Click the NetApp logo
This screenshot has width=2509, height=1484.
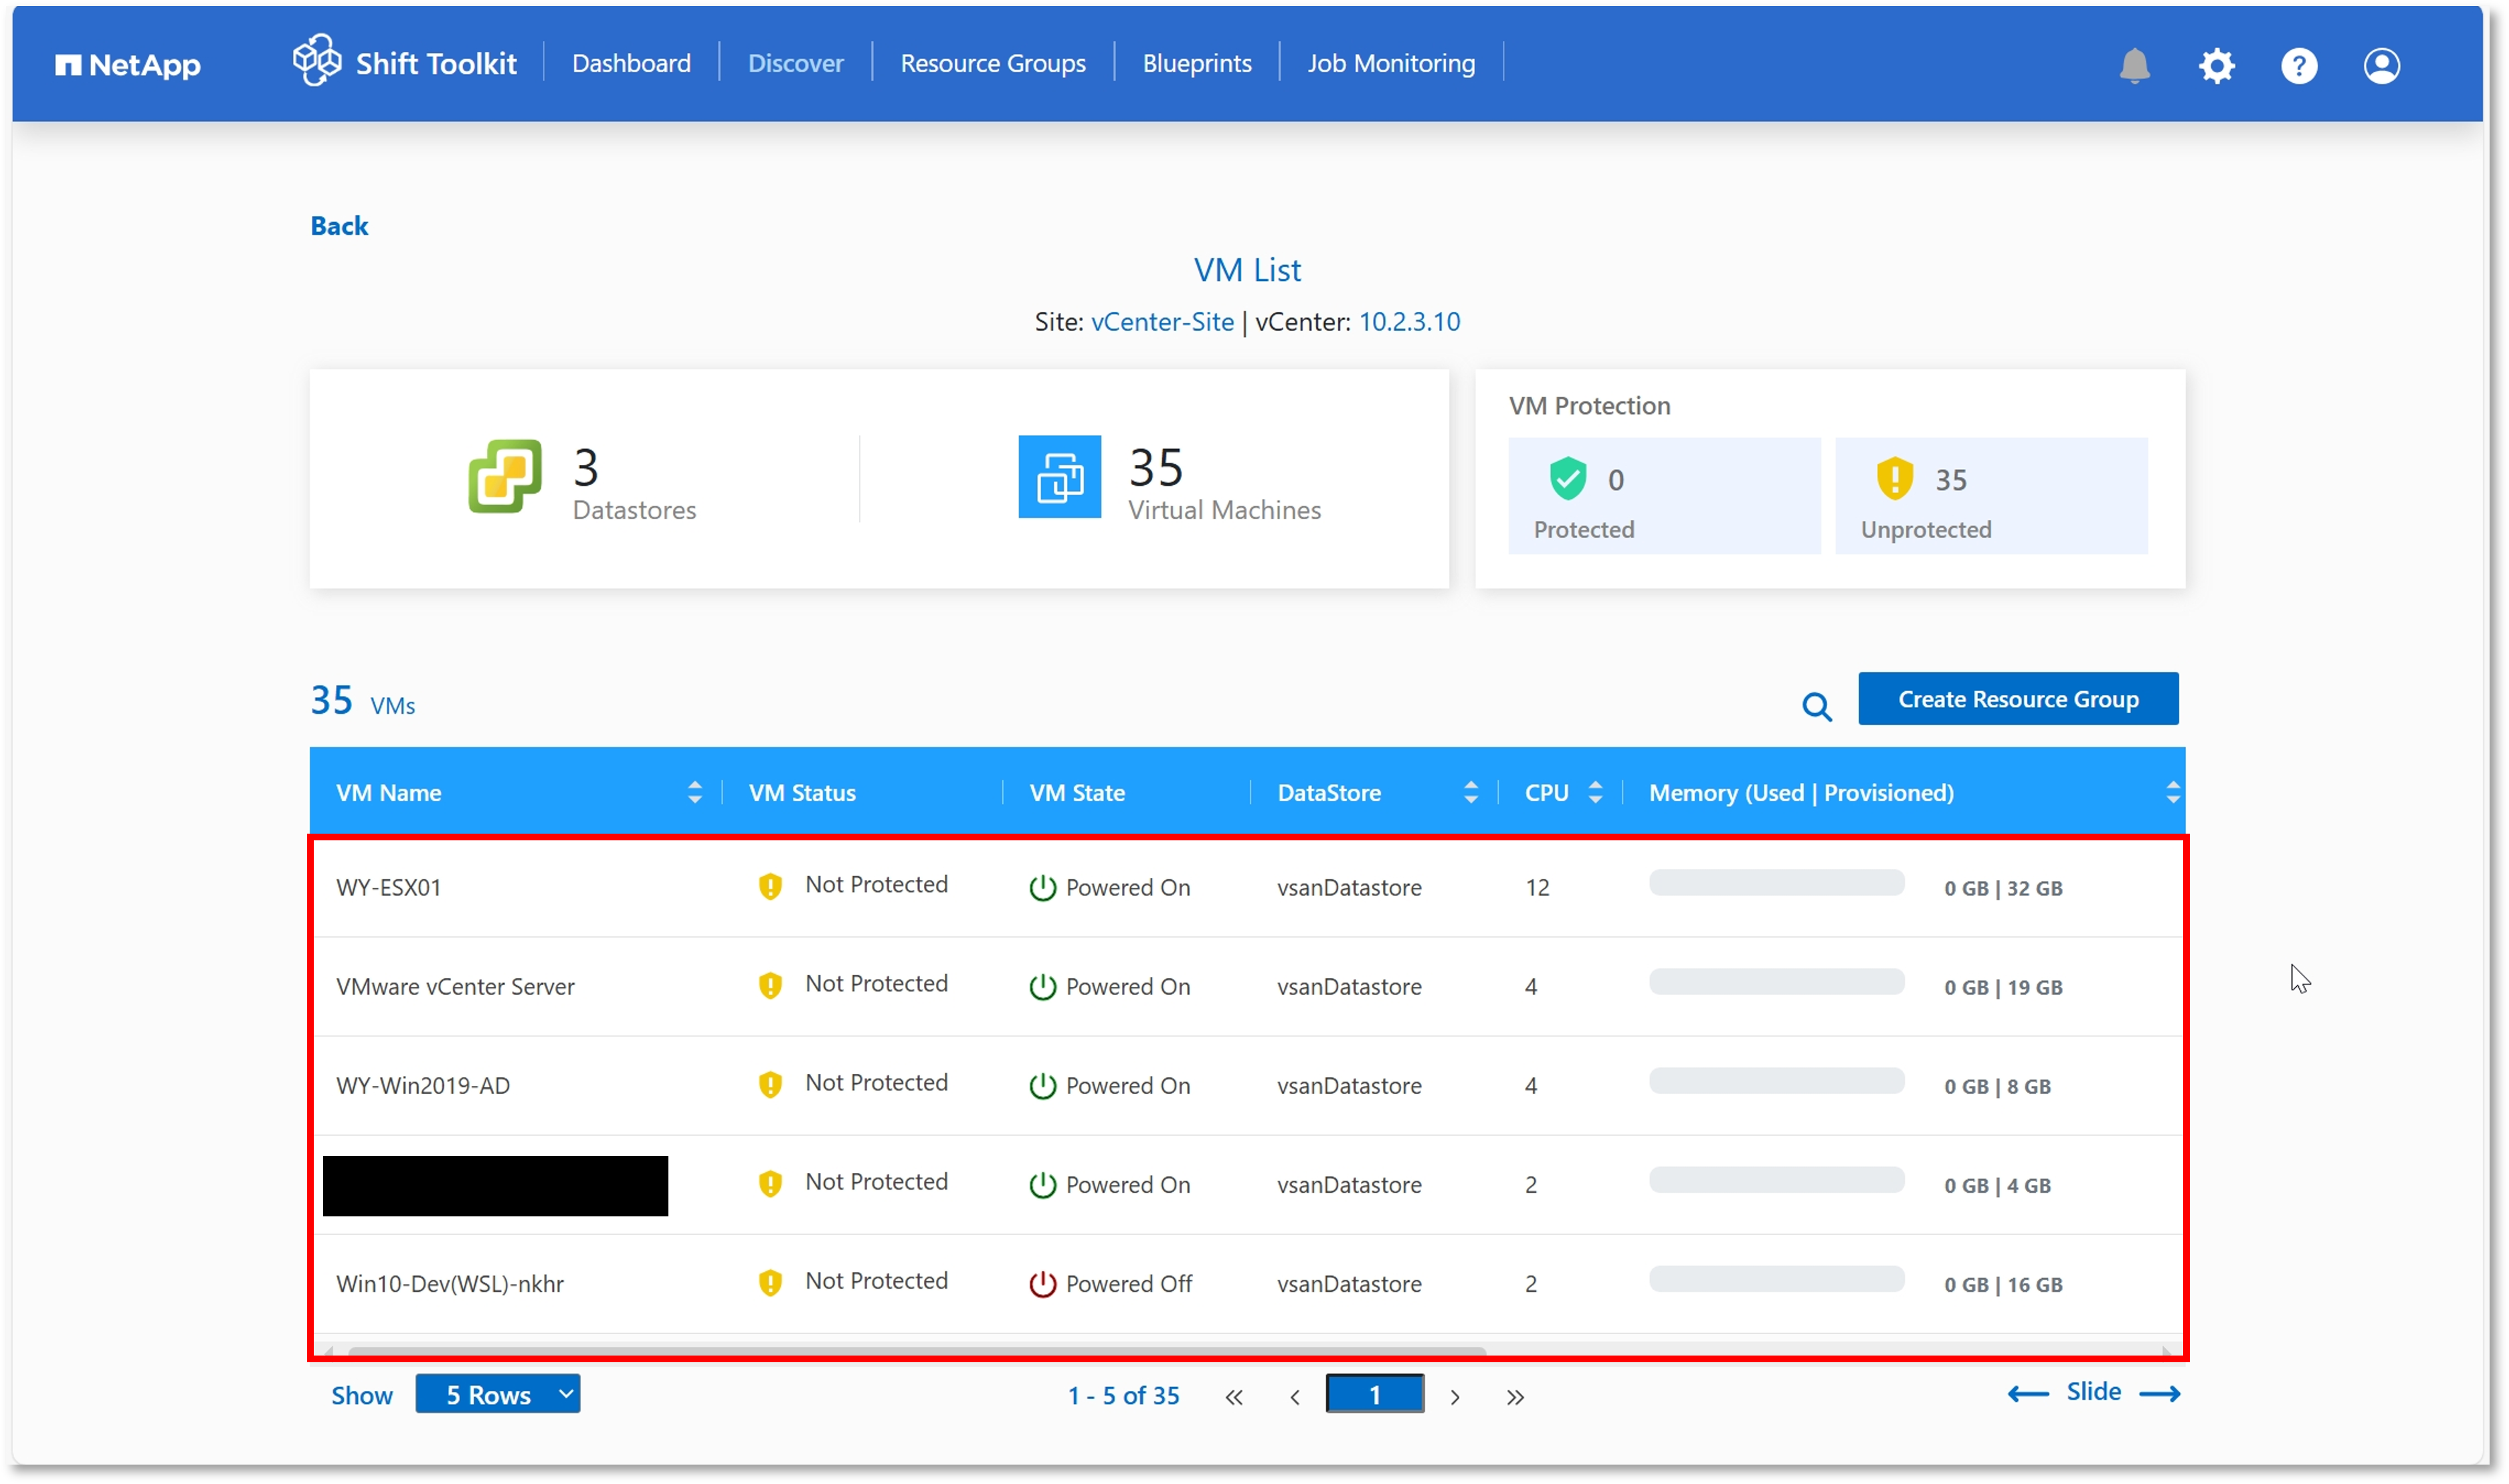pyautogui.click(x=128, y=65)
